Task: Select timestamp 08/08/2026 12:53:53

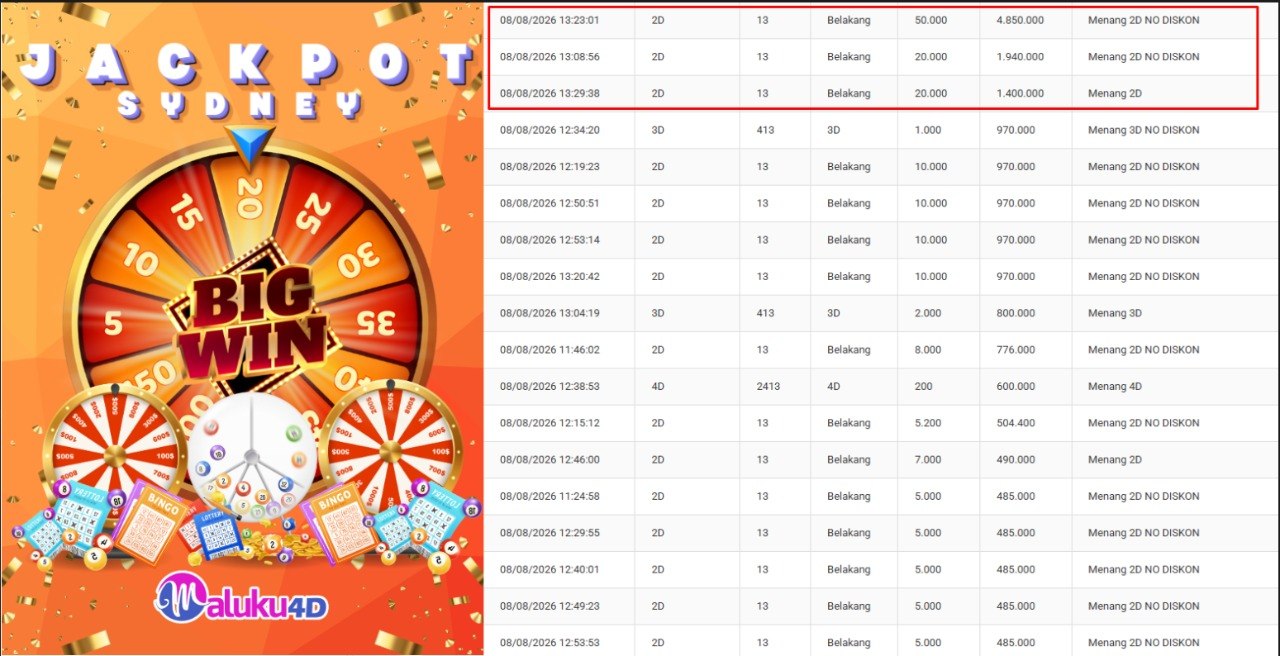Action: pyautogui.click(x=549, y=643)
